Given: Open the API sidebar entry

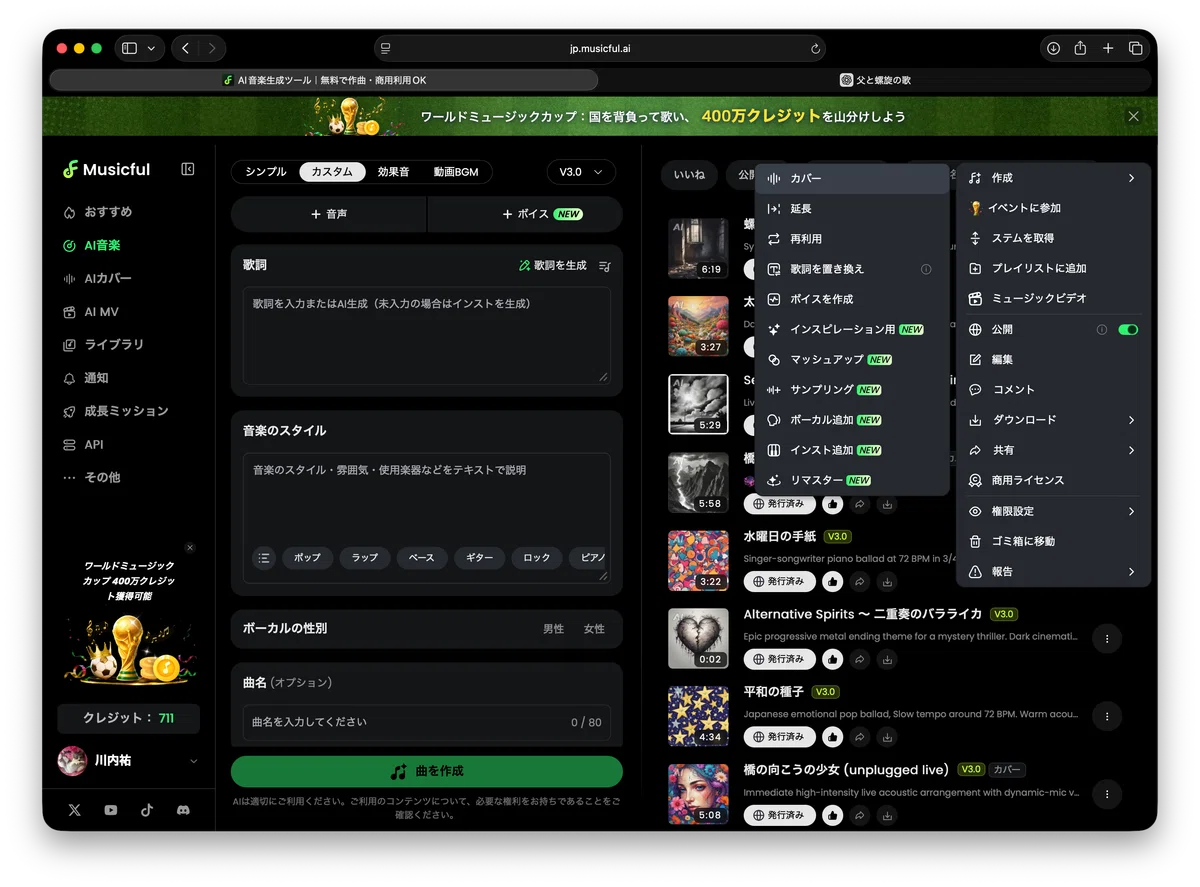Looking at the screenshot, I should point(93,445).
